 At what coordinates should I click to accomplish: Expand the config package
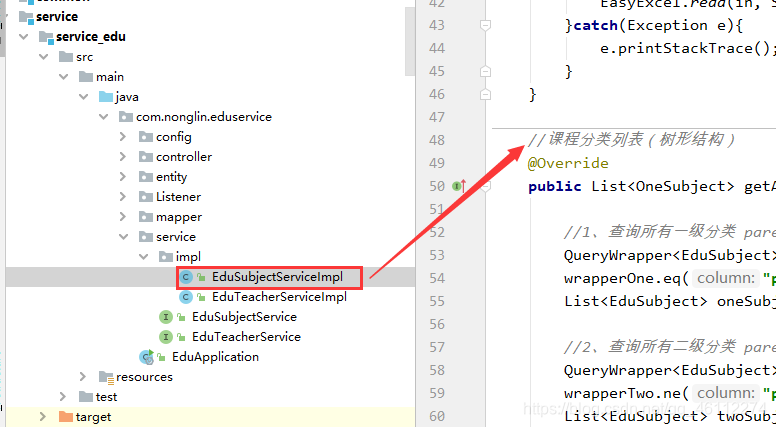tap(123, 137)
